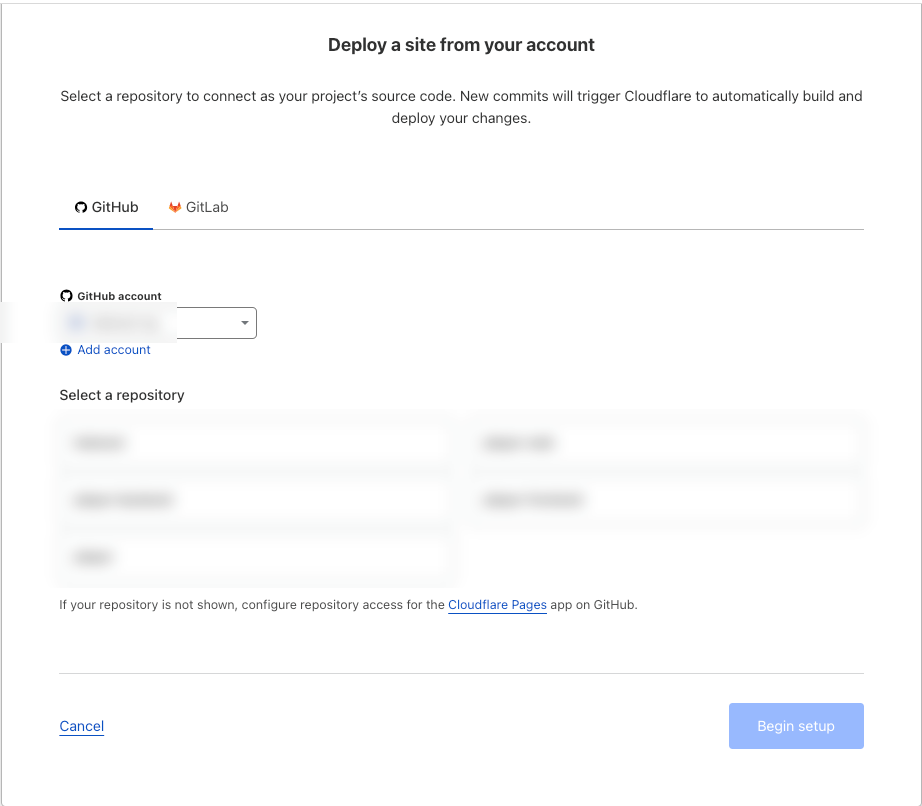Select the last repository at the bottom of the list
This screenshot has height=806, width=922.
coord(253,556)
